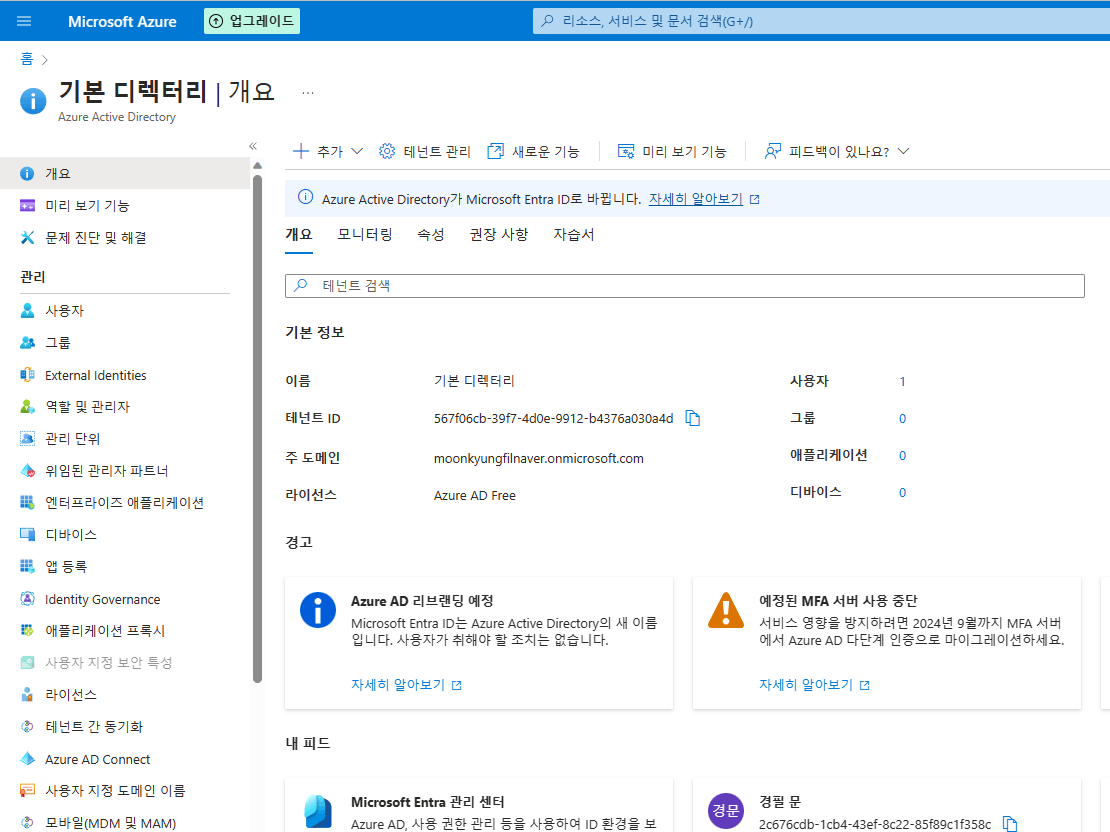
Task: Open 모바일(MDM 및 MAM) icon
Action: point(28,823)
